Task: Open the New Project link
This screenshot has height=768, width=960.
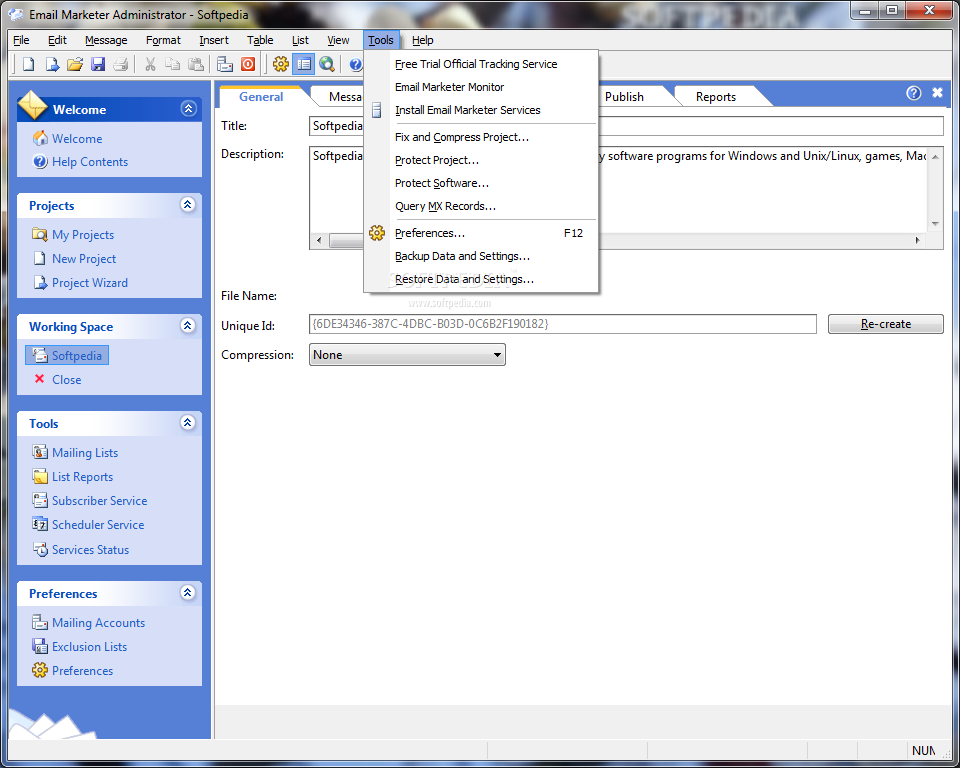Action: 84,258
